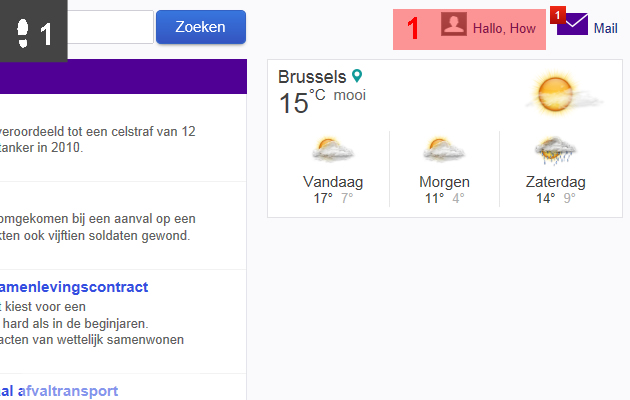This screenshot has height=400, width=630.
Task: Click the footstep step counter icon
Action: click(x=23, y=34)
